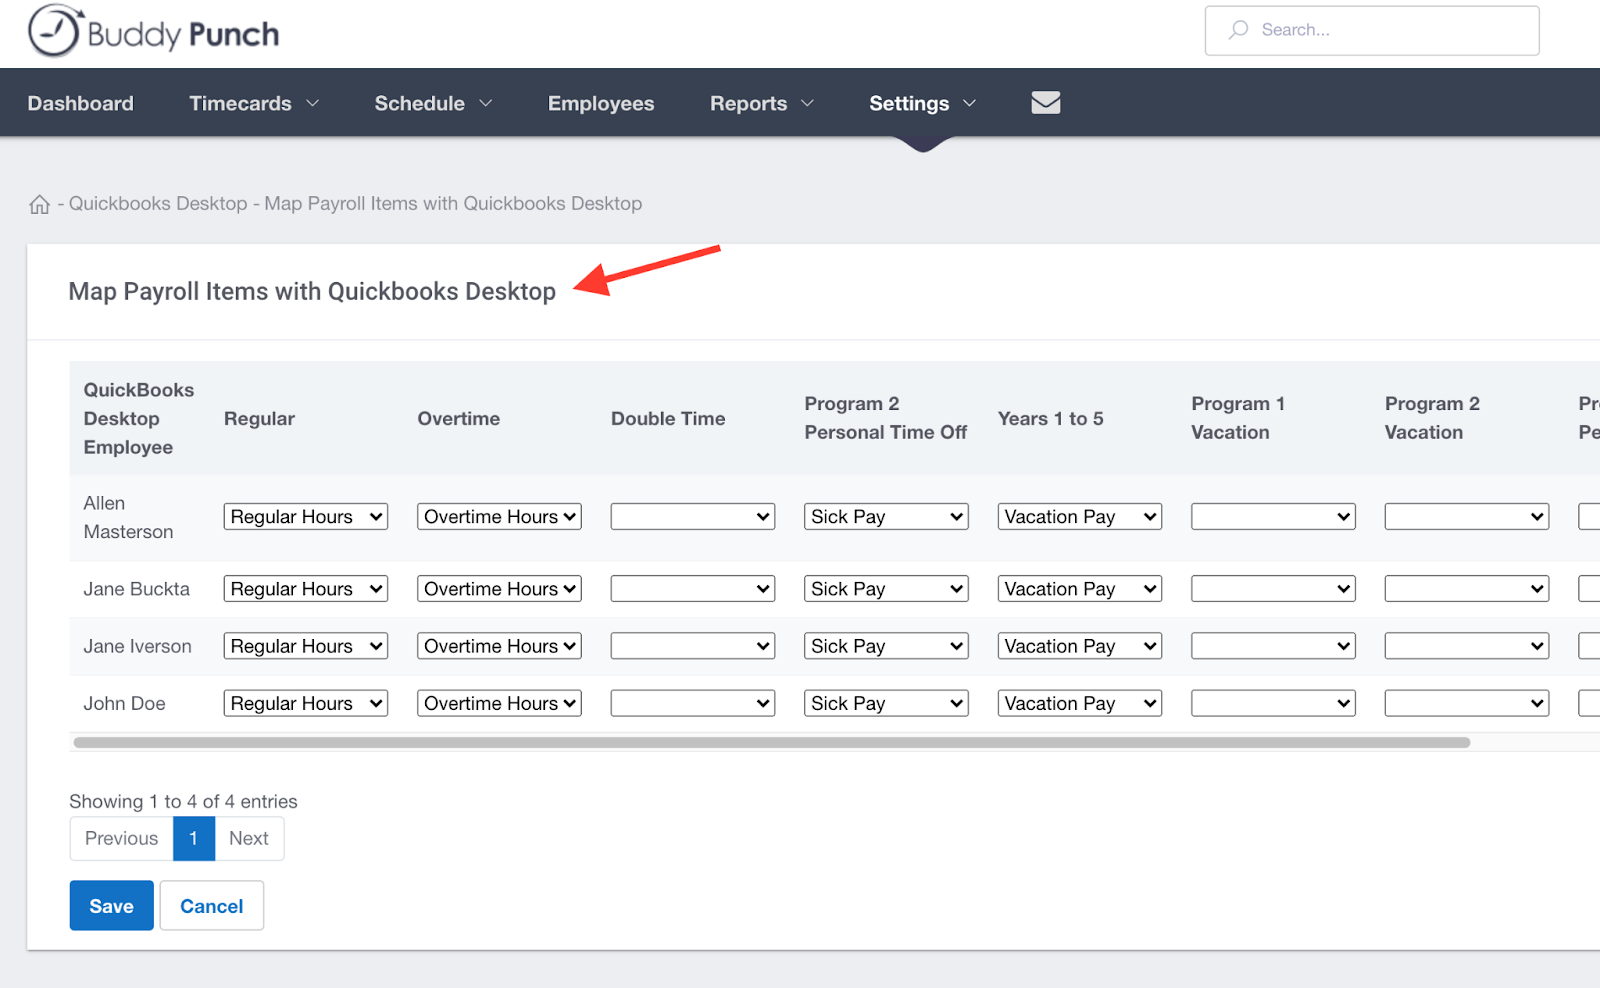This screenshot has width=1600, height=988.
Task: Click the home breadcrumb icon
Action: coord(39,204)
